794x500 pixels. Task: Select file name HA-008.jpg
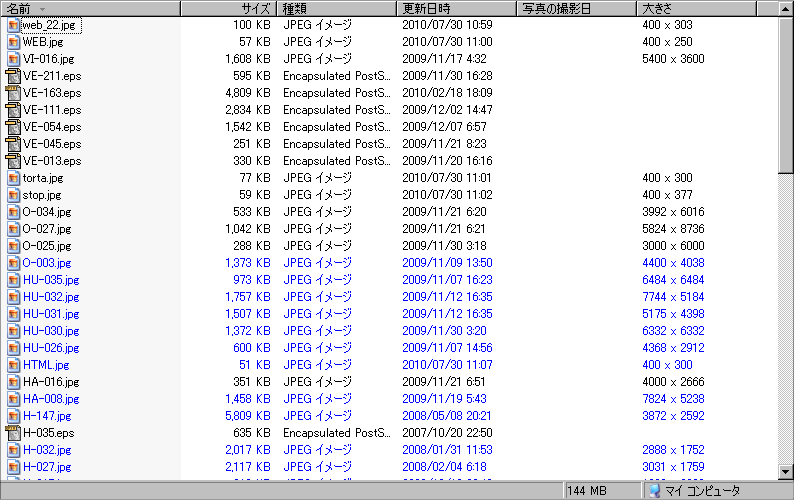click(51, 399)
